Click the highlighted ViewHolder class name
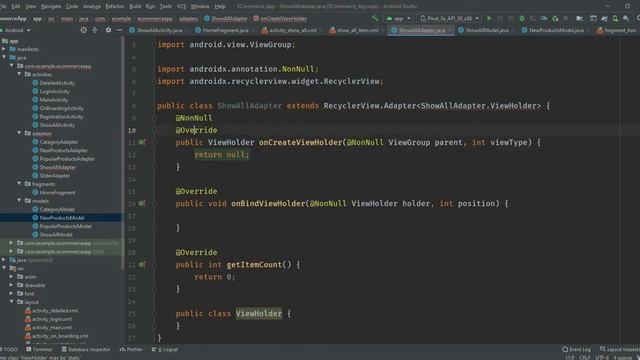The width and height of the screenshot is (640, 360). coord(259,313)
